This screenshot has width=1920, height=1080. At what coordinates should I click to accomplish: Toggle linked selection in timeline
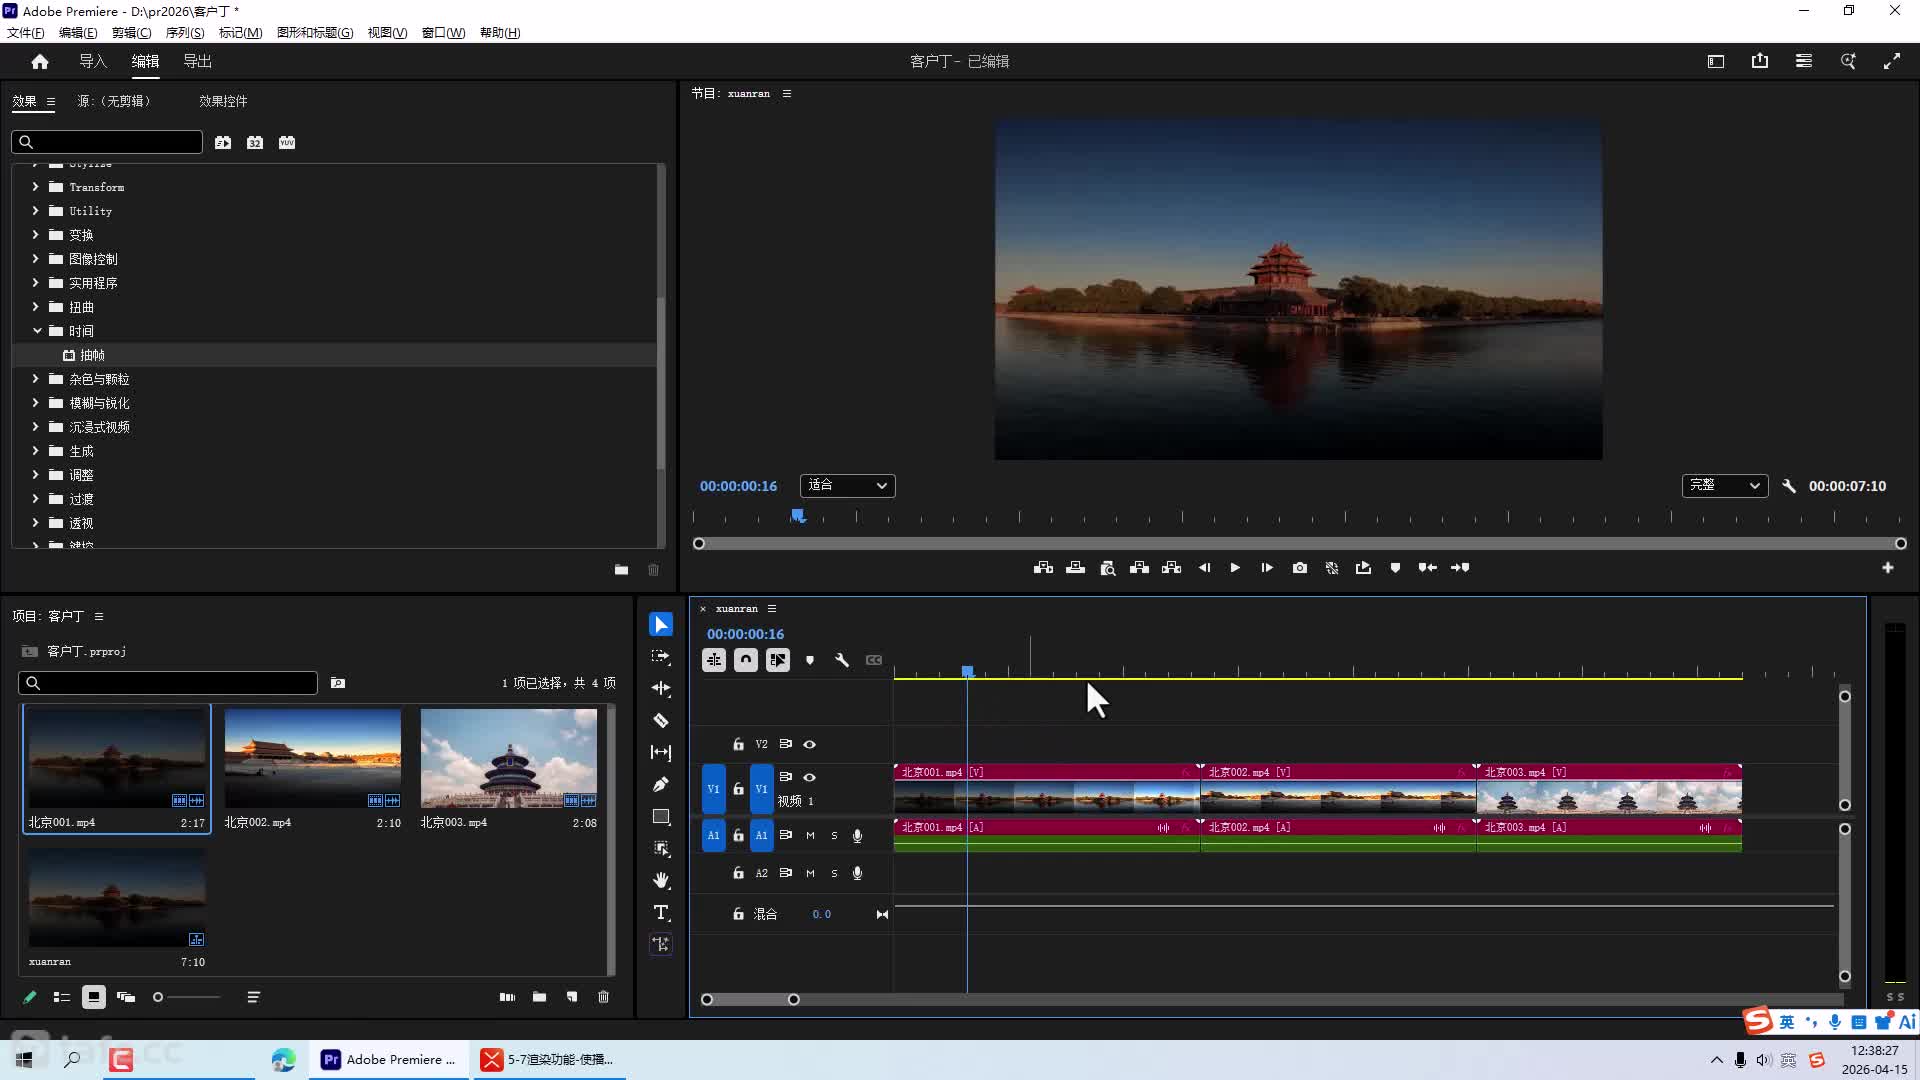[x=778, y=661]
